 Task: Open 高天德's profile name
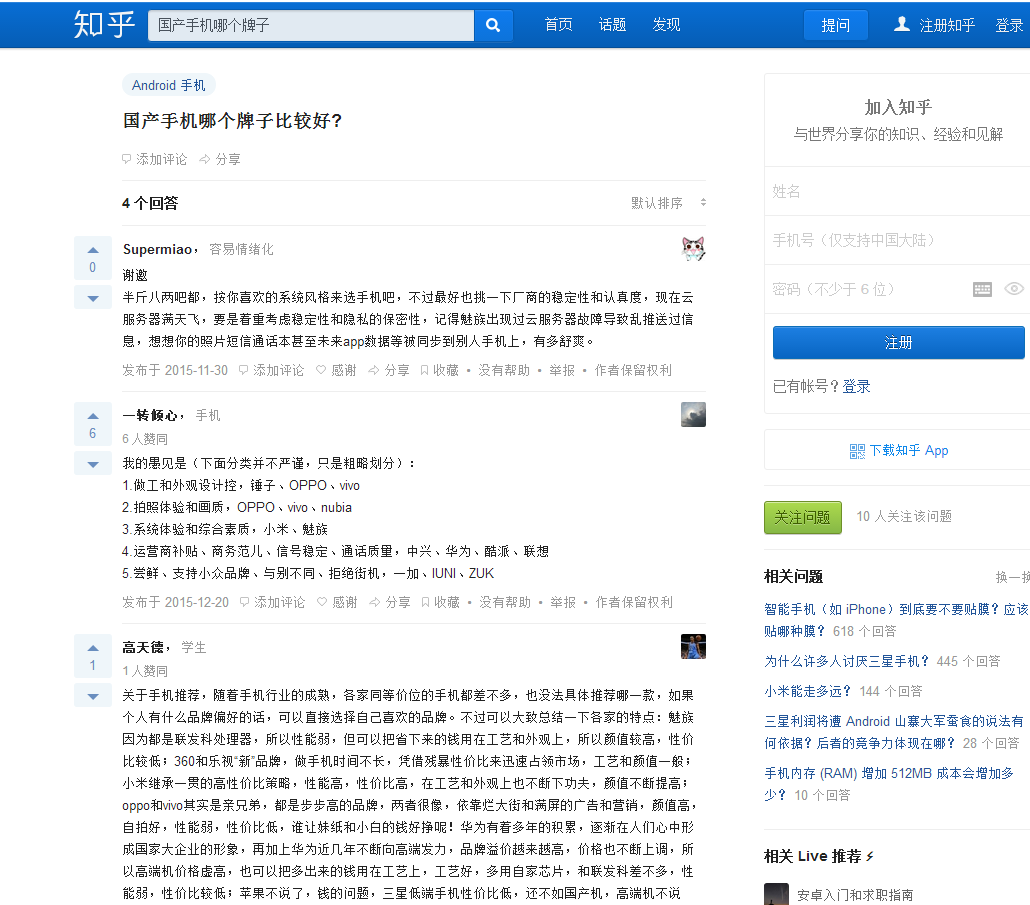click(x=143, y=648)
